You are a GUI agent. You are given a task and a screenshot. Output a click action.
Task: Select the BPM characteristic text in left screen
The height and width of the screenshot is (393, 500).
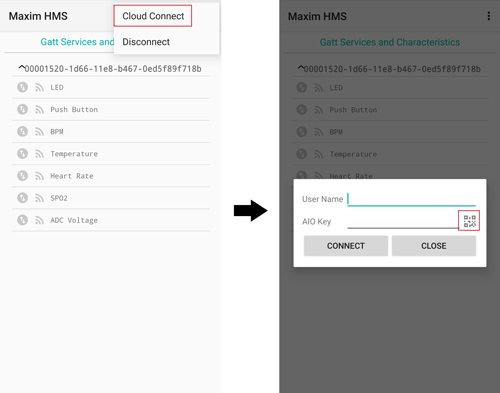[57, 132]
